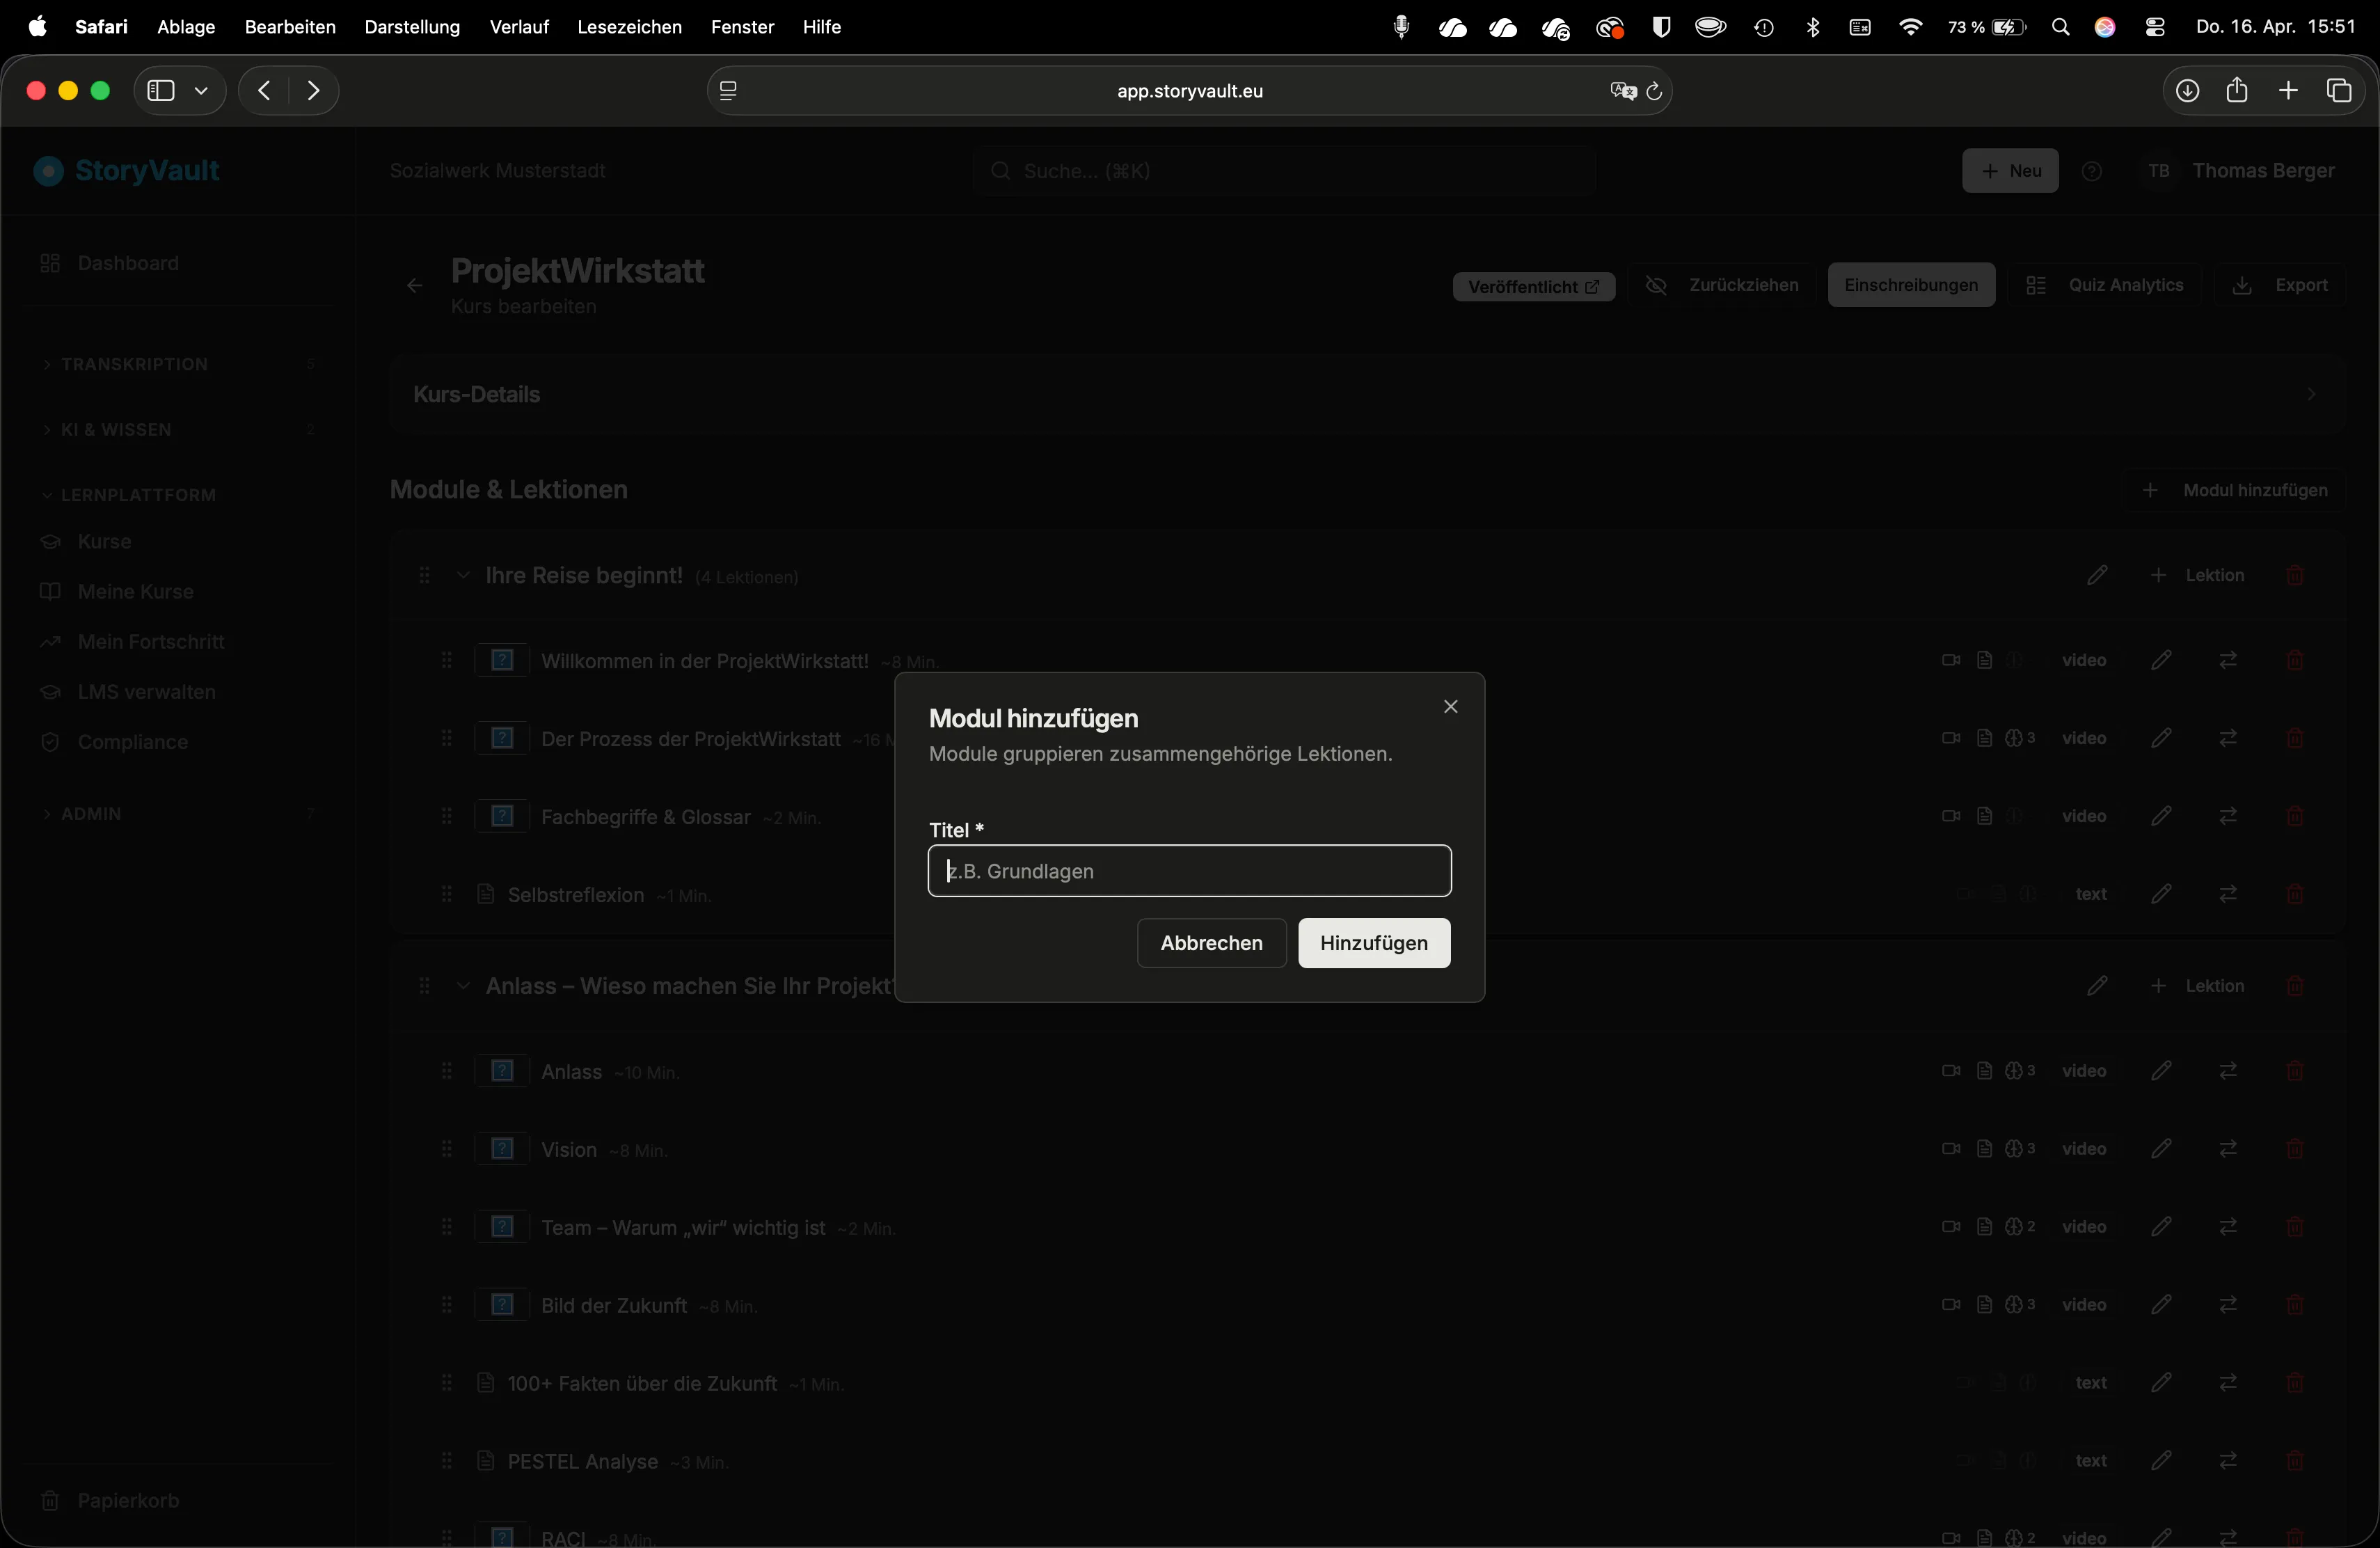Collapse the Anlass – Wieso module
Viewport: 2380px width, 1548px height.
click(463, 986)
